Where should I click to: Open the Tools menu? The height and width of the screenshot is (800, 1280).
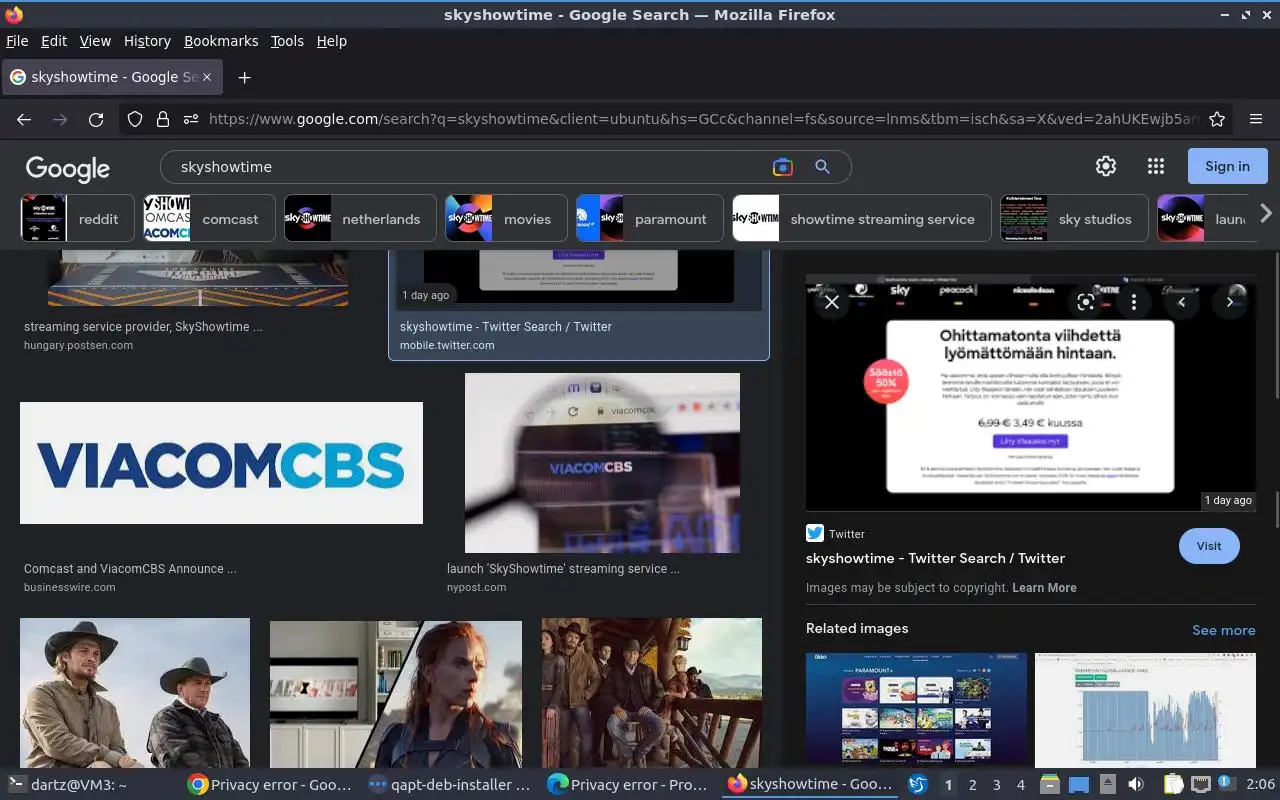287,41
